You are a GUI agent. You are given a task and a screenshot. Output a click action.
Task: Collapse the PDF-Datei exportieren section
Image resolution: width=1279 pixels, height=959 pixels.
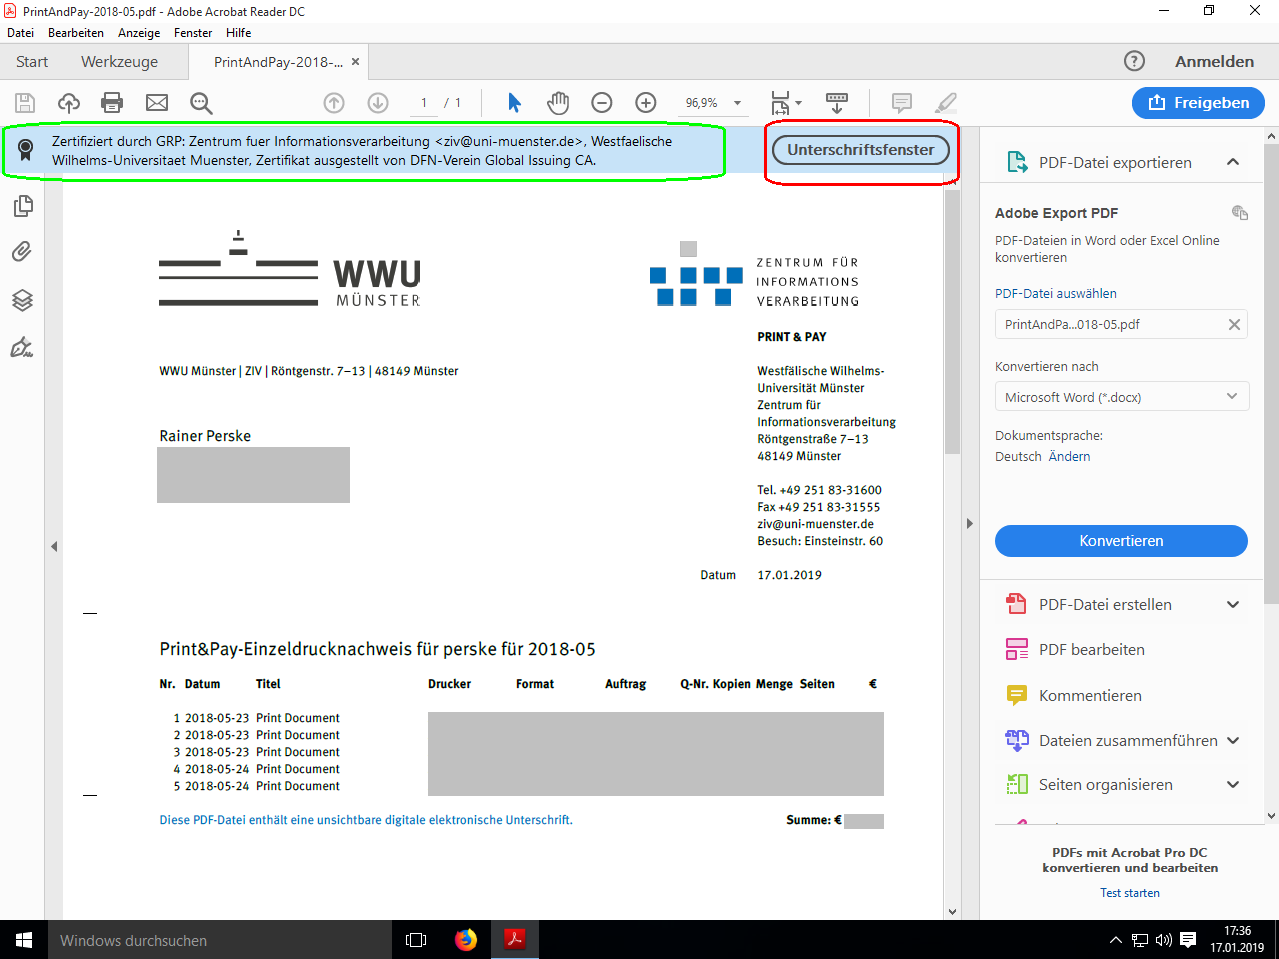(1233, 162)
